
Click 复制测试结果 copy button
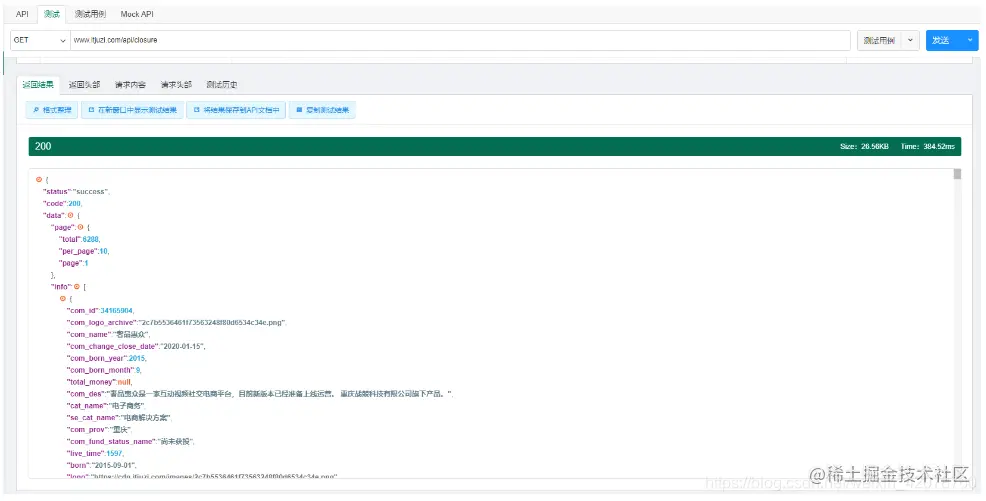coord(322,110)
